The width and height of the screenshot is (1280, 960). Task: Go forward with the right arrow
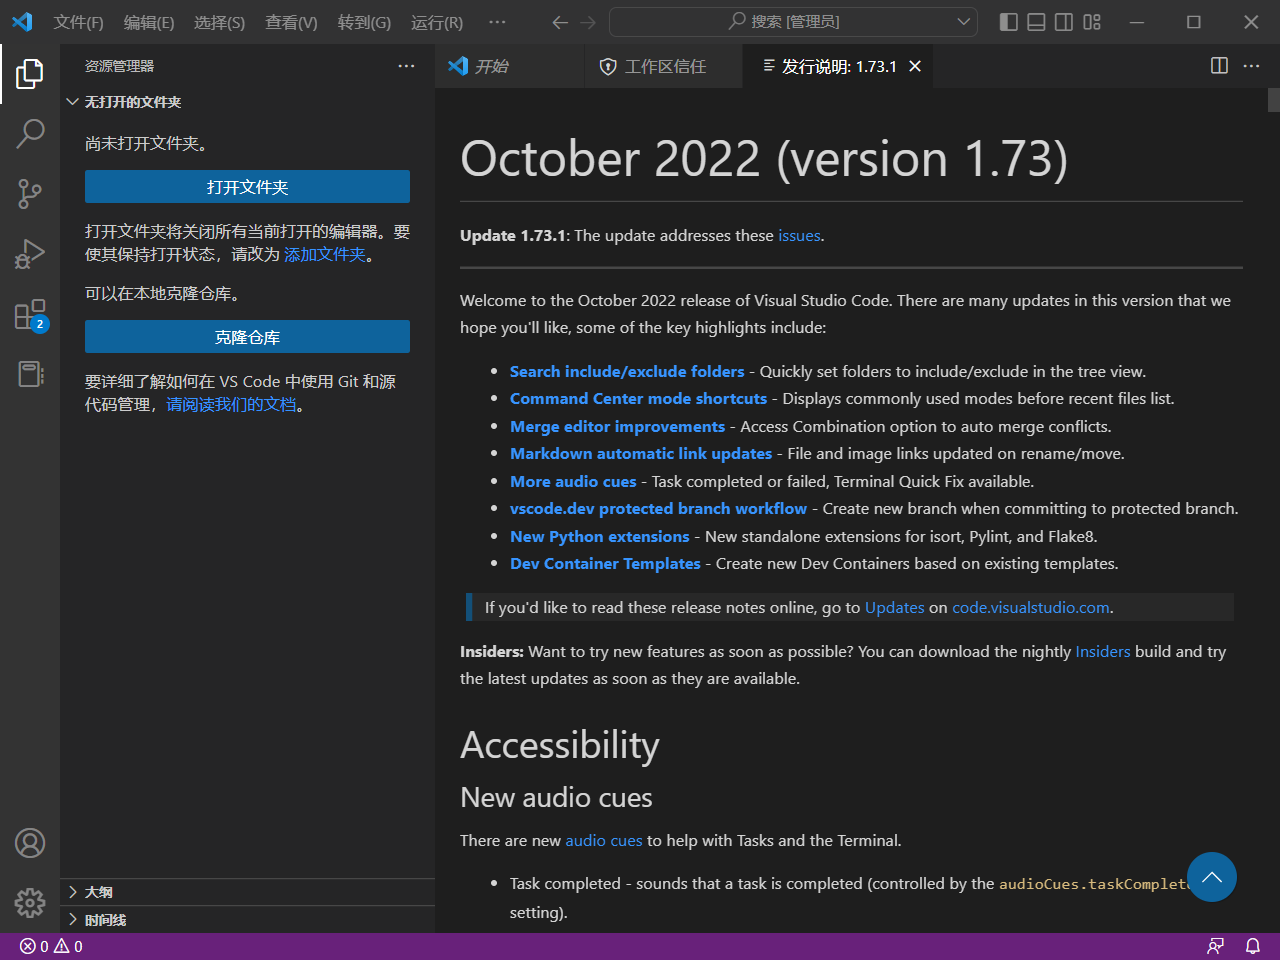pyautogui.click(x=588, y=22)
